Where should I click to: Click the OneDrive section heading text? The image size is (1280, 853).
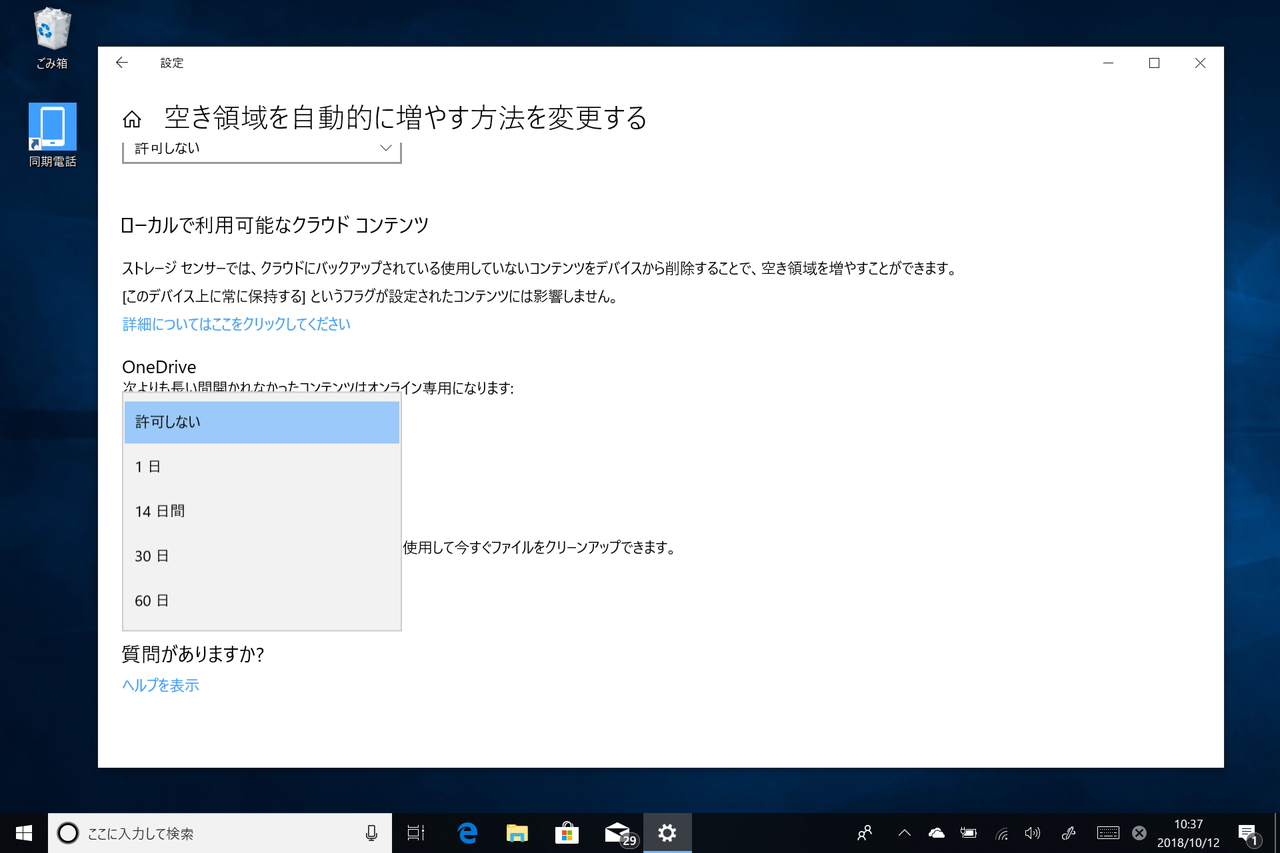pos(159,367)
